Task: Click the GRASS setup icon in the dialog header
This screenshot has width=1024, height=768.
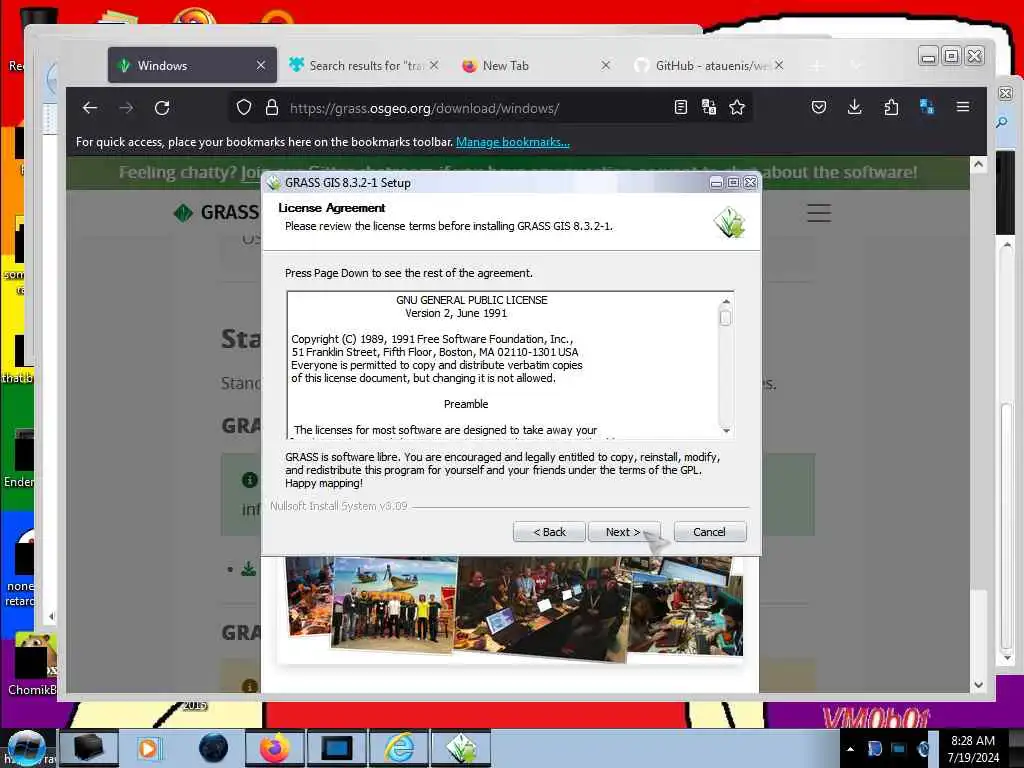Action: pyautogui.click(x=729, y=222)
